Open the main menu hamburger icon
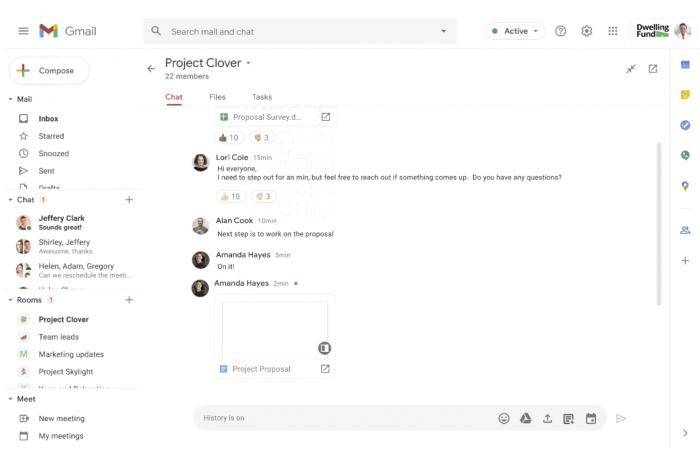 pyautogui.click(x=23, y=31)
